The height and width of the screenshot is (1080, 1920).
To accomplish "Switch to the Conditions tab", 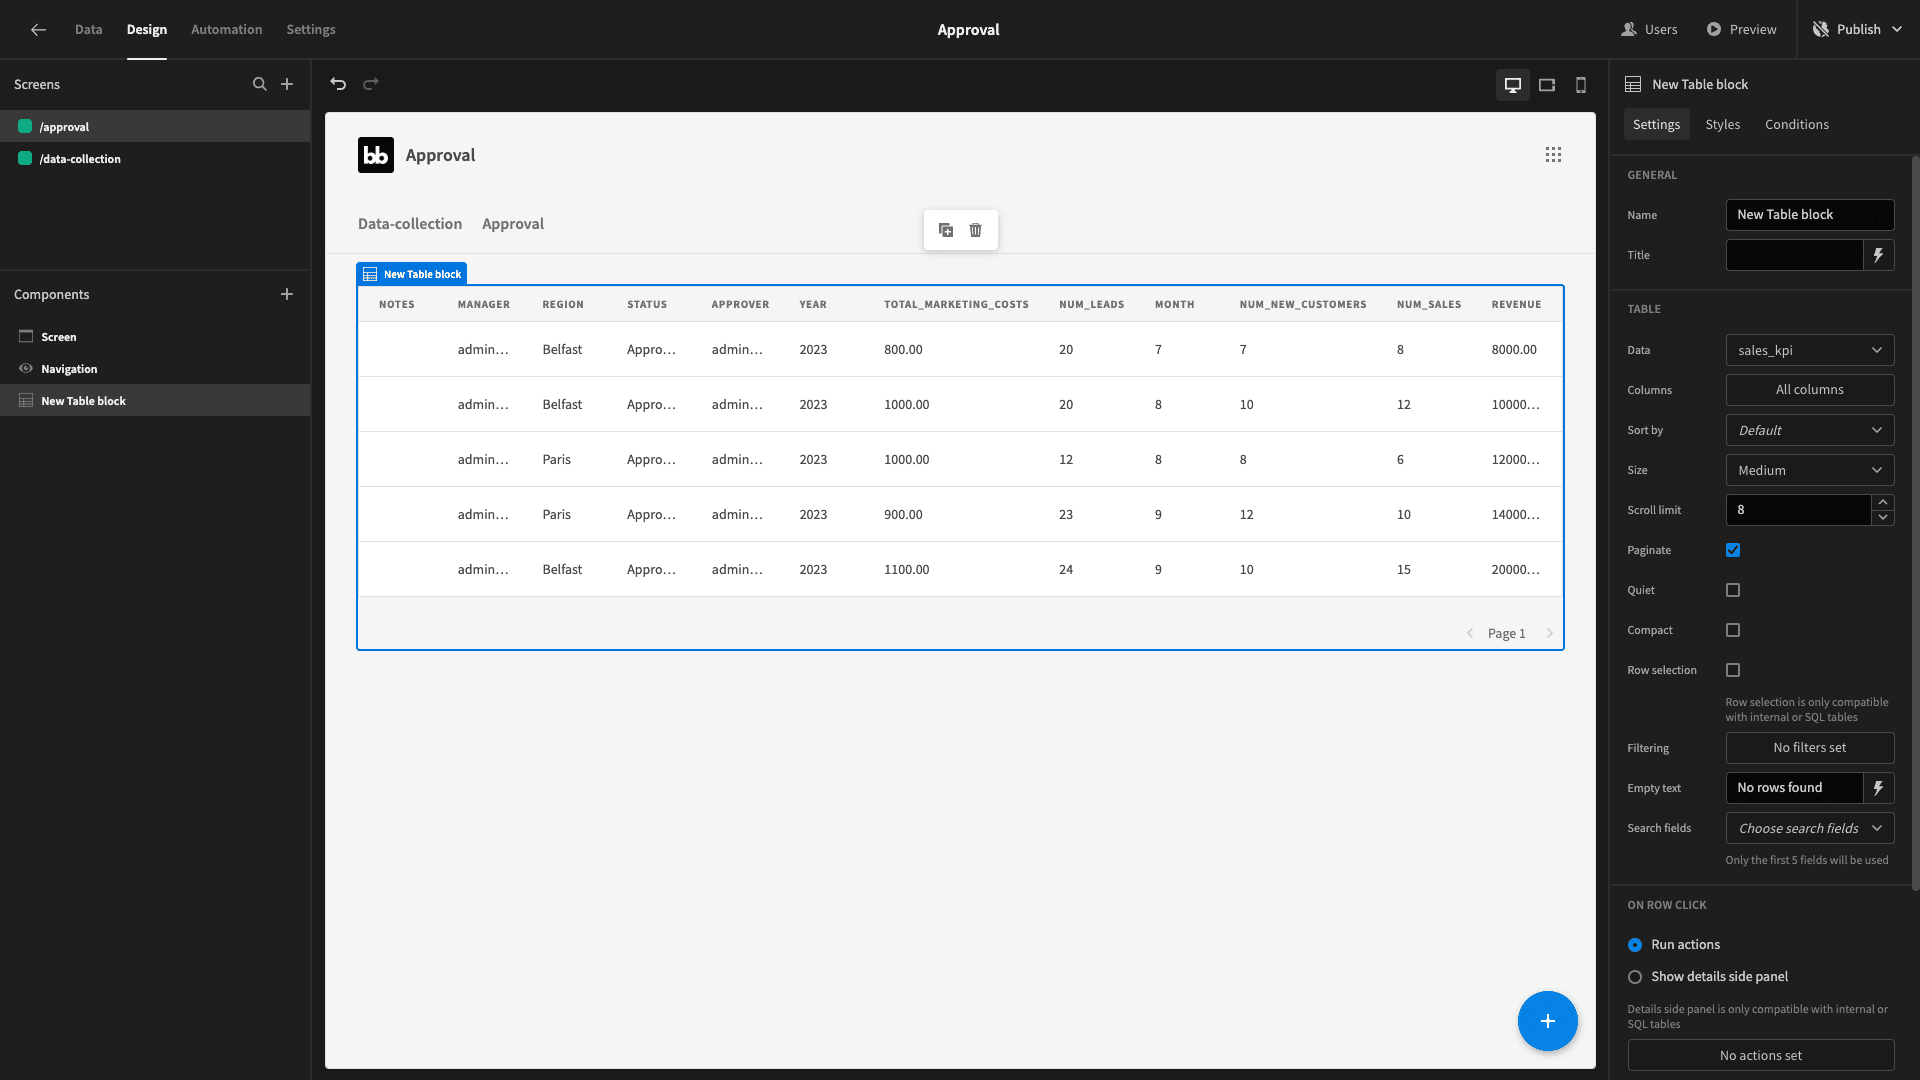I will (1797, 124).
